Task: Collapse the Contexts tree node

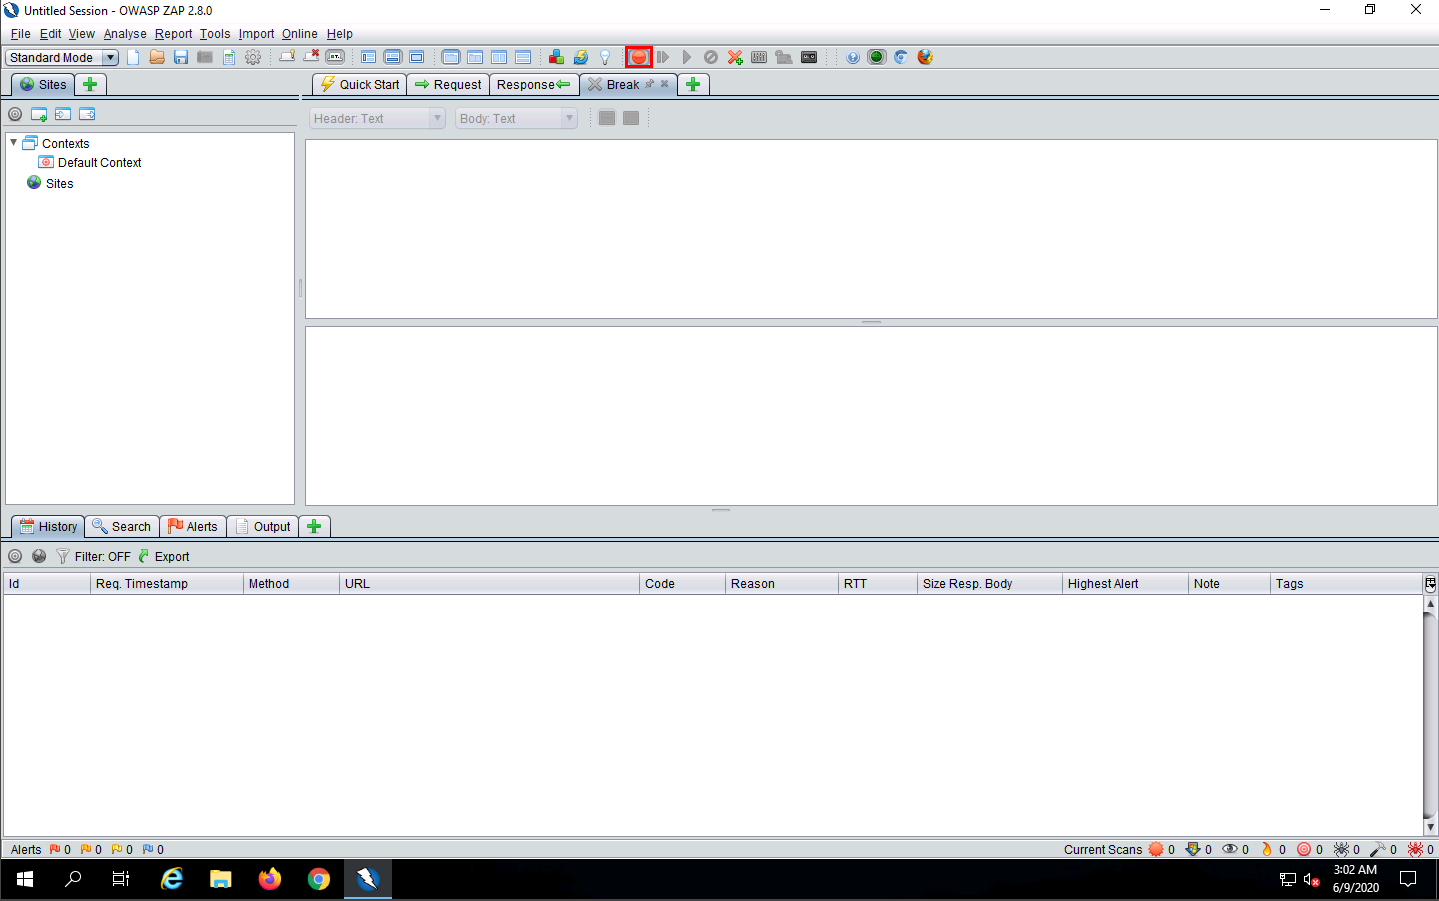Action: pos(14,143)
